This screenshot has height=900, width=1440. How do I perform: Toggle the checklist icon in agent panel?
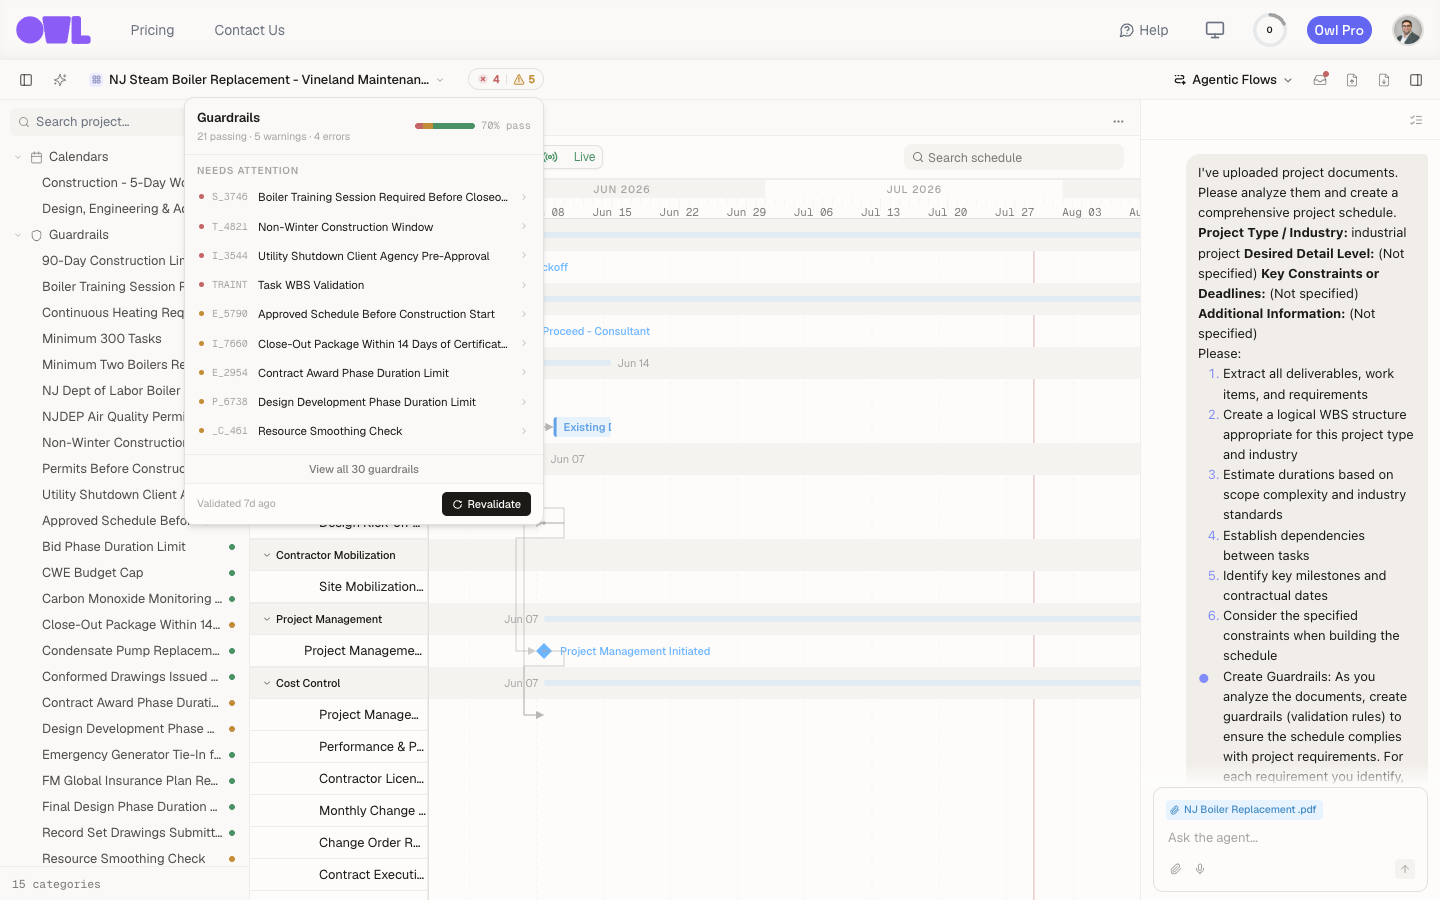pyautogui.click(x=1416, y=120)
